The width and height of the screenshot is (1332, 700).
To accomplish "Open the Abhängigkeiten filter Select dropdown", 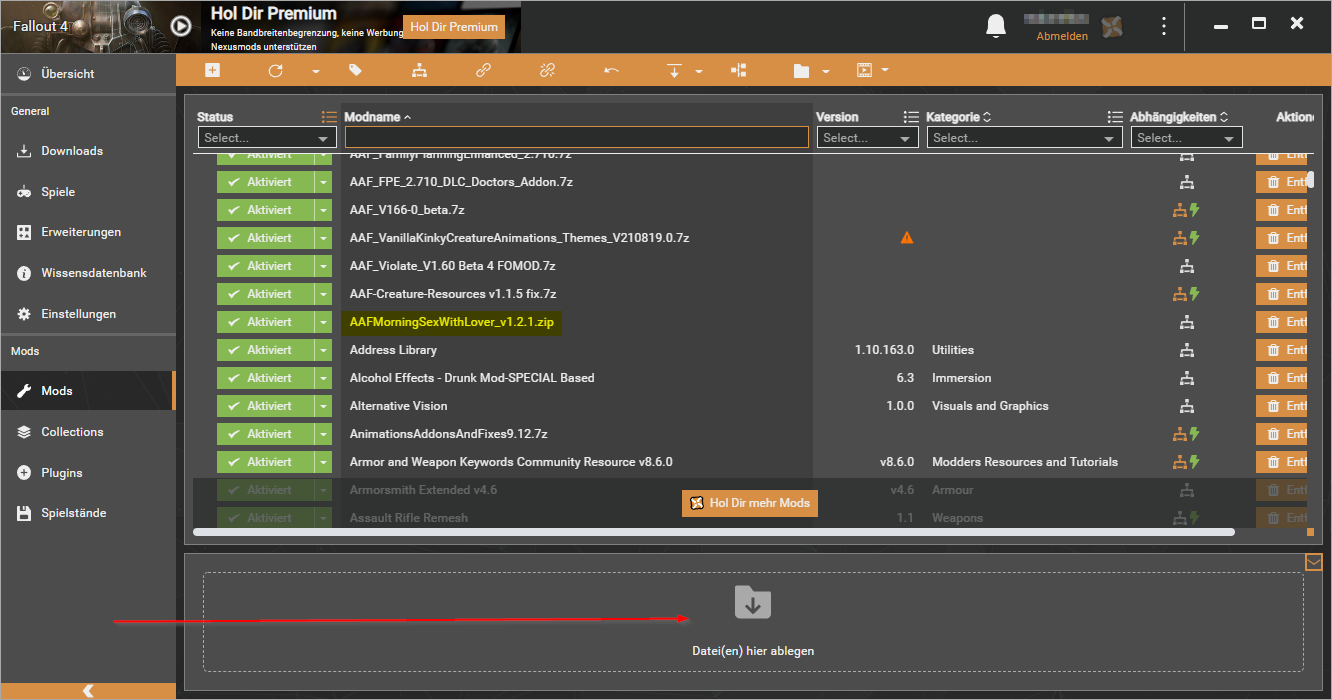I will [x=1187, y=138].
